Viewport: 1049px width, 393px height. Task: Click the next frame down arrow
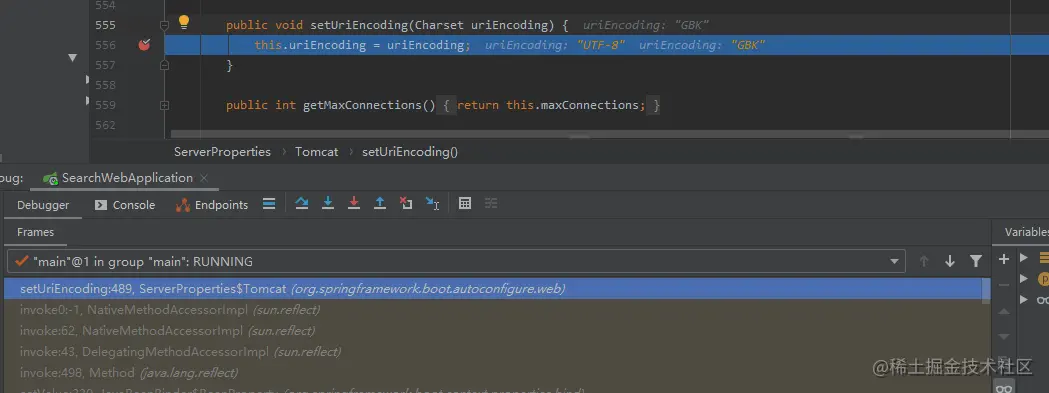click(950, 261)
